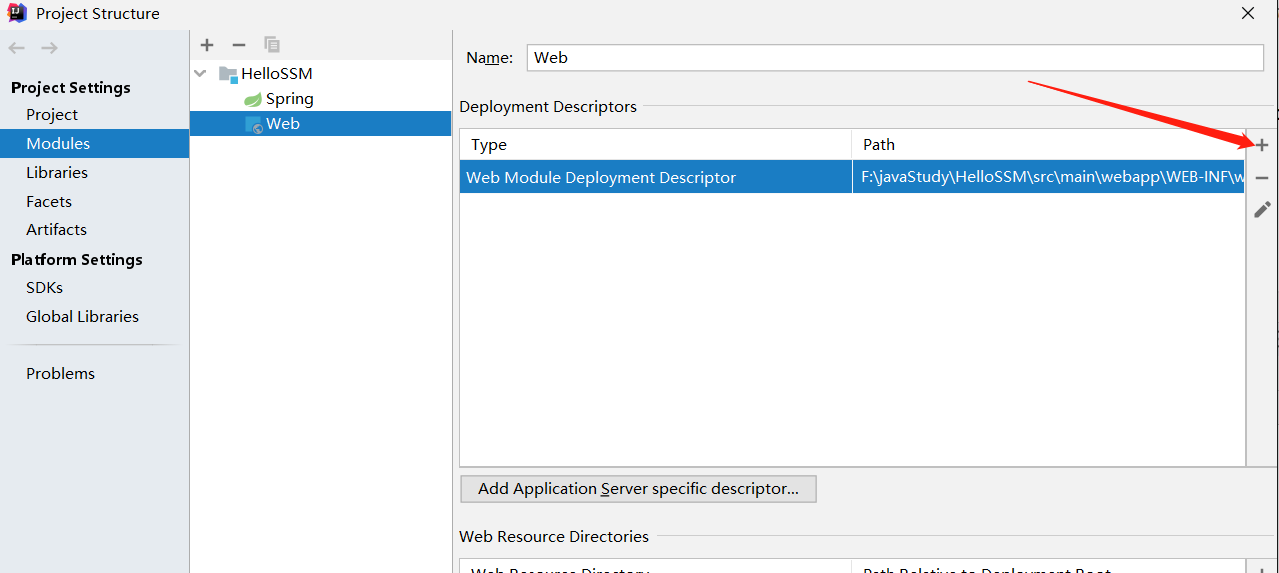Open Project settings section
This screenshot has height=573, width=1279.
point(52,115)
